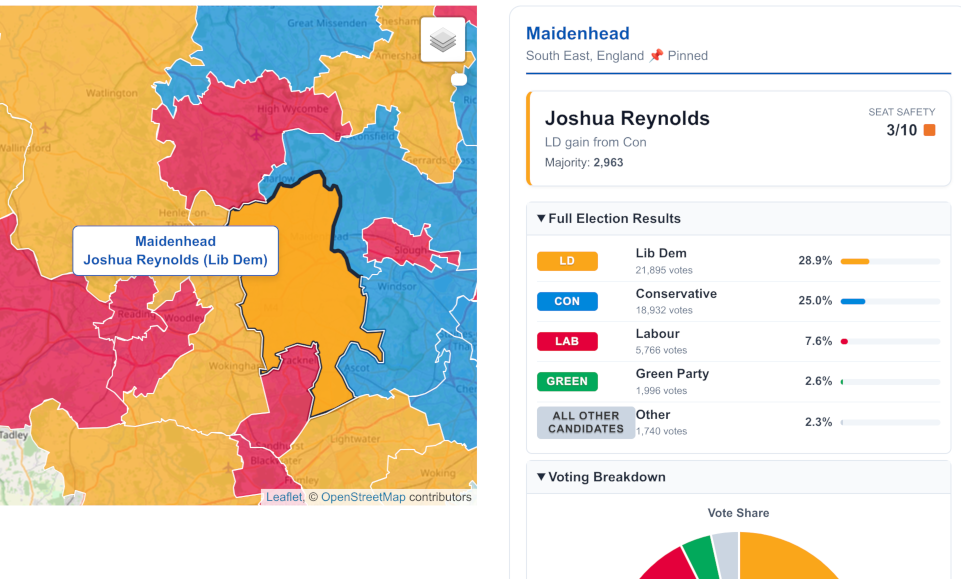Viewport: 961px width, 579px height.
Task: Click the orange seat safety square
Action: pyautogui.click(x=929, y=130)
